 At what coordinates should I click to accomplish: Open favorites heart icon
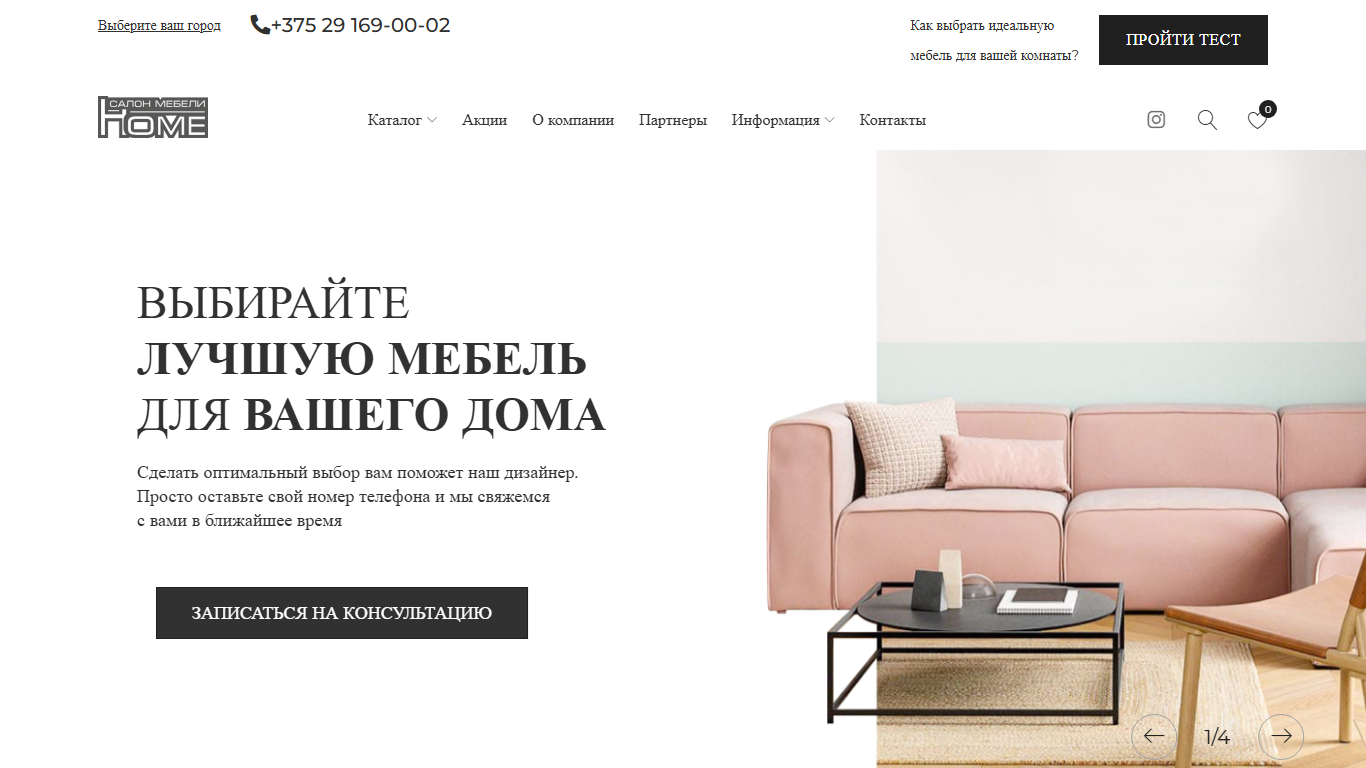tap(1257, 121)
